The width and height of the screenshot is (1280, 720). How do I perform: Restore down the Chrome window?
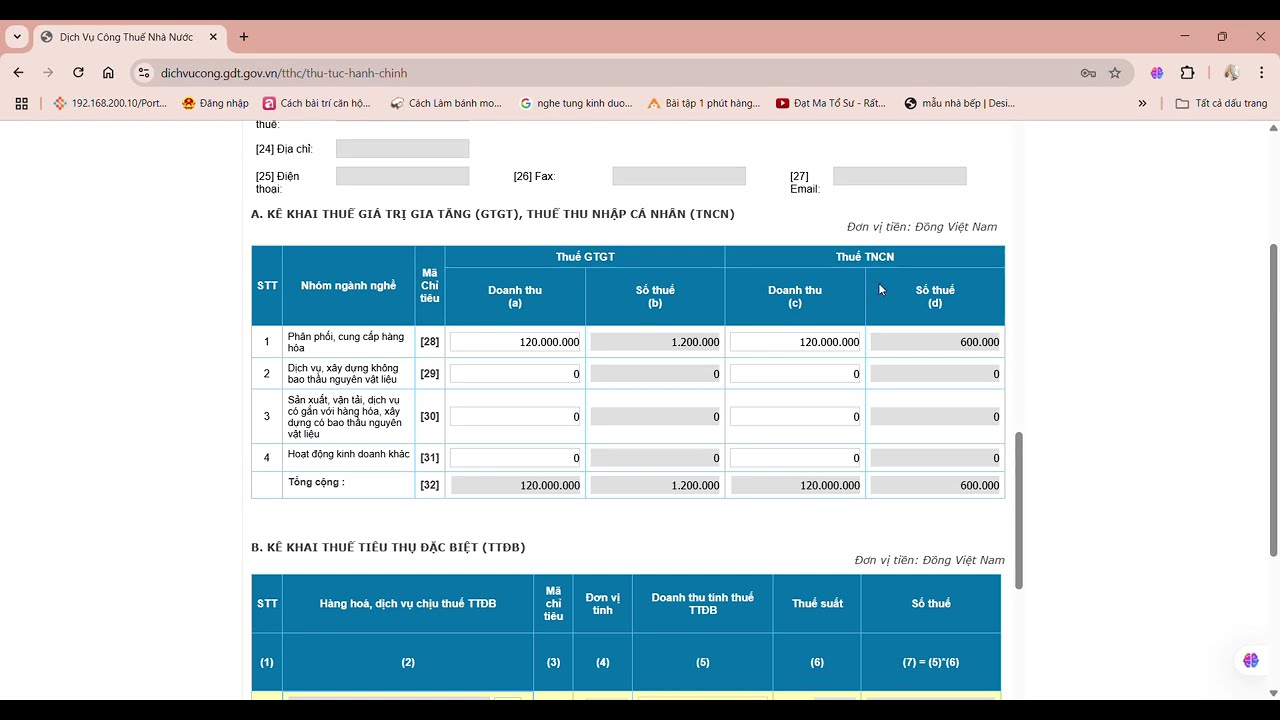point(1222,37)
